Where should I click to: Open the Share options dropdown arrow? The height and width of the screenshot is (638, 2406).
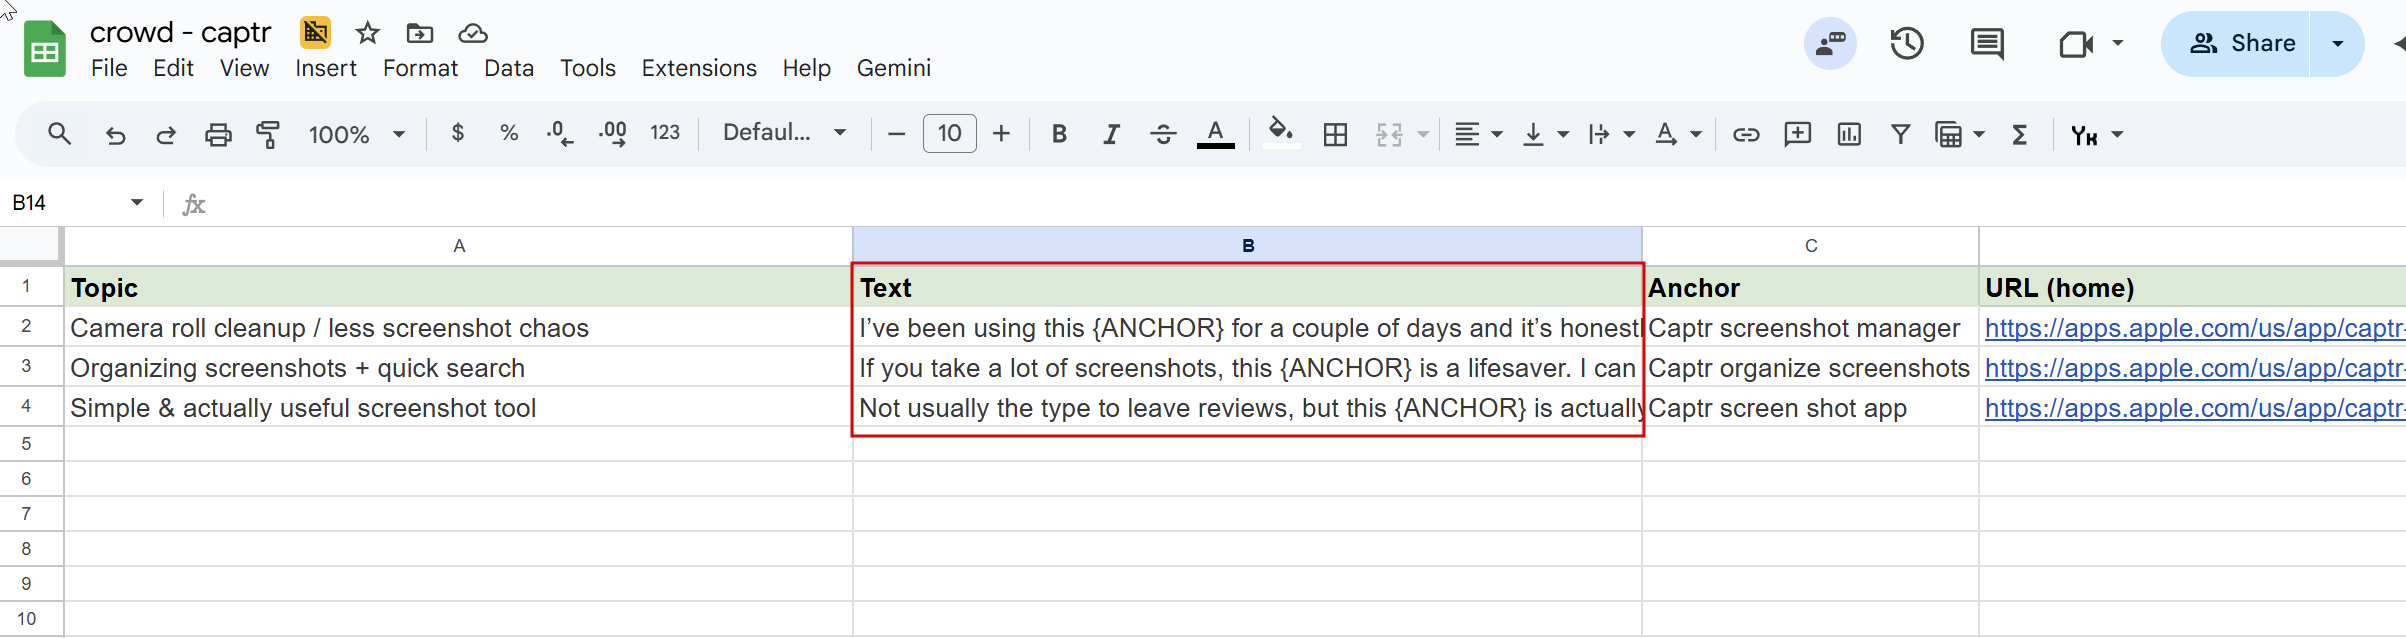pos(2338,44)
